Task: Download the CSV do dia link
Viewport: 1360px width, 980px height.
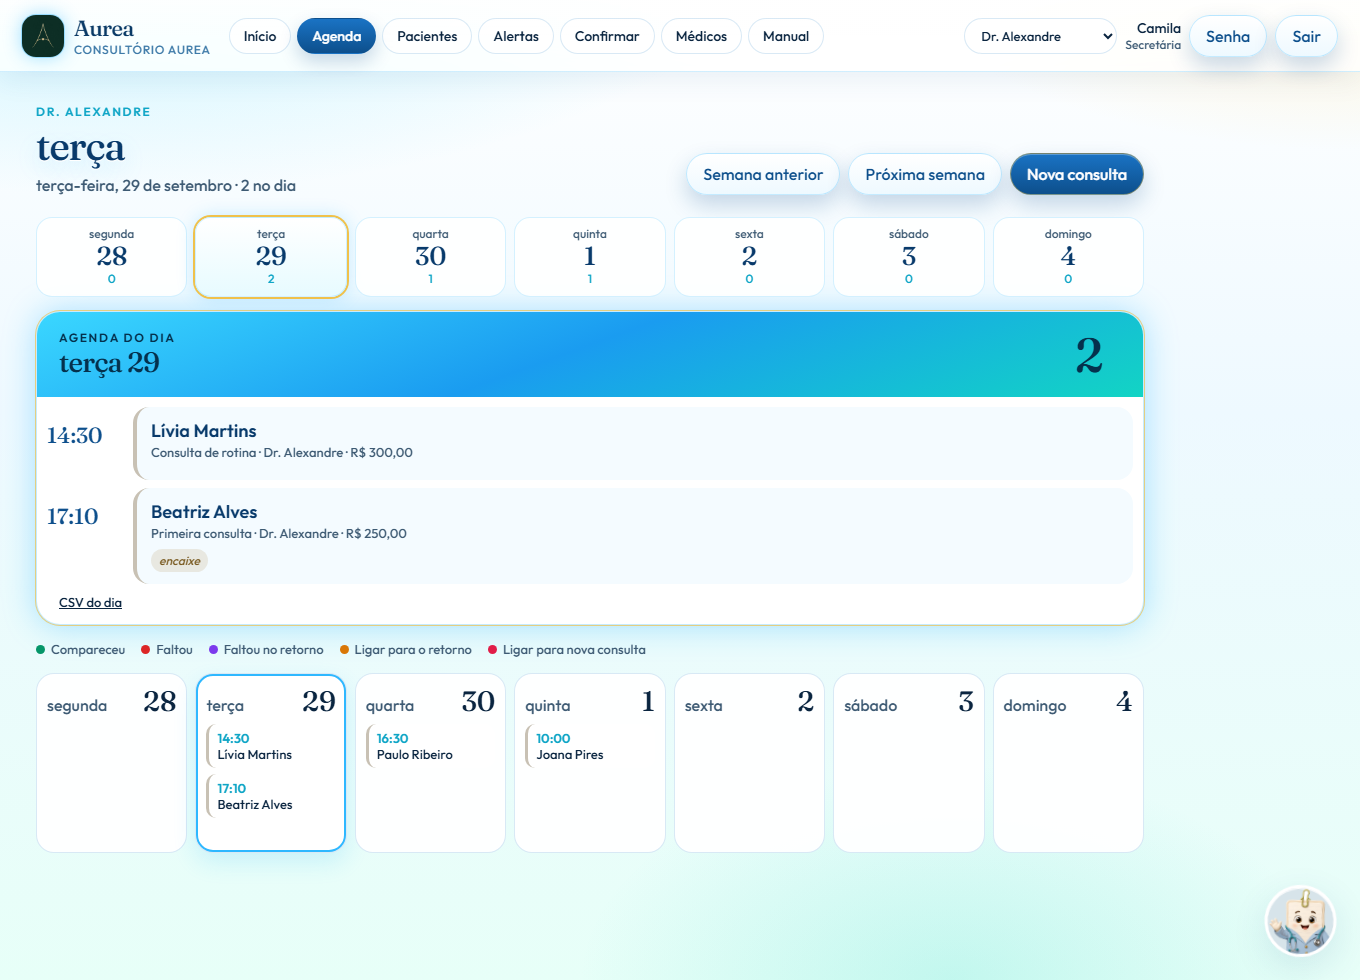Action: point(90,603)
